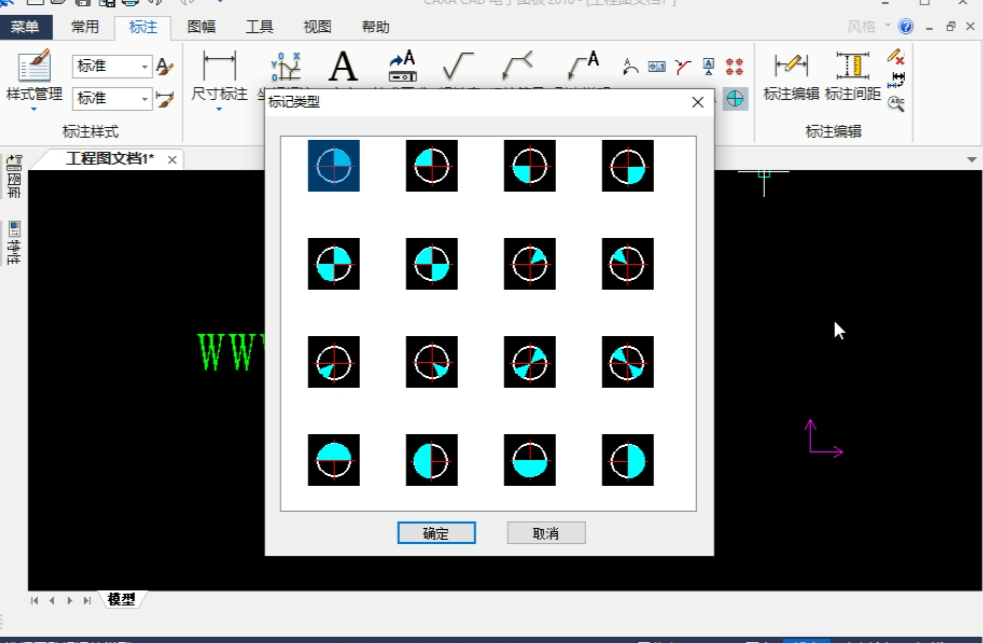This screenshot has width=983, height=643.
Task: Open the 帮助 ribbon tab
Action: (x=376, y=27)
